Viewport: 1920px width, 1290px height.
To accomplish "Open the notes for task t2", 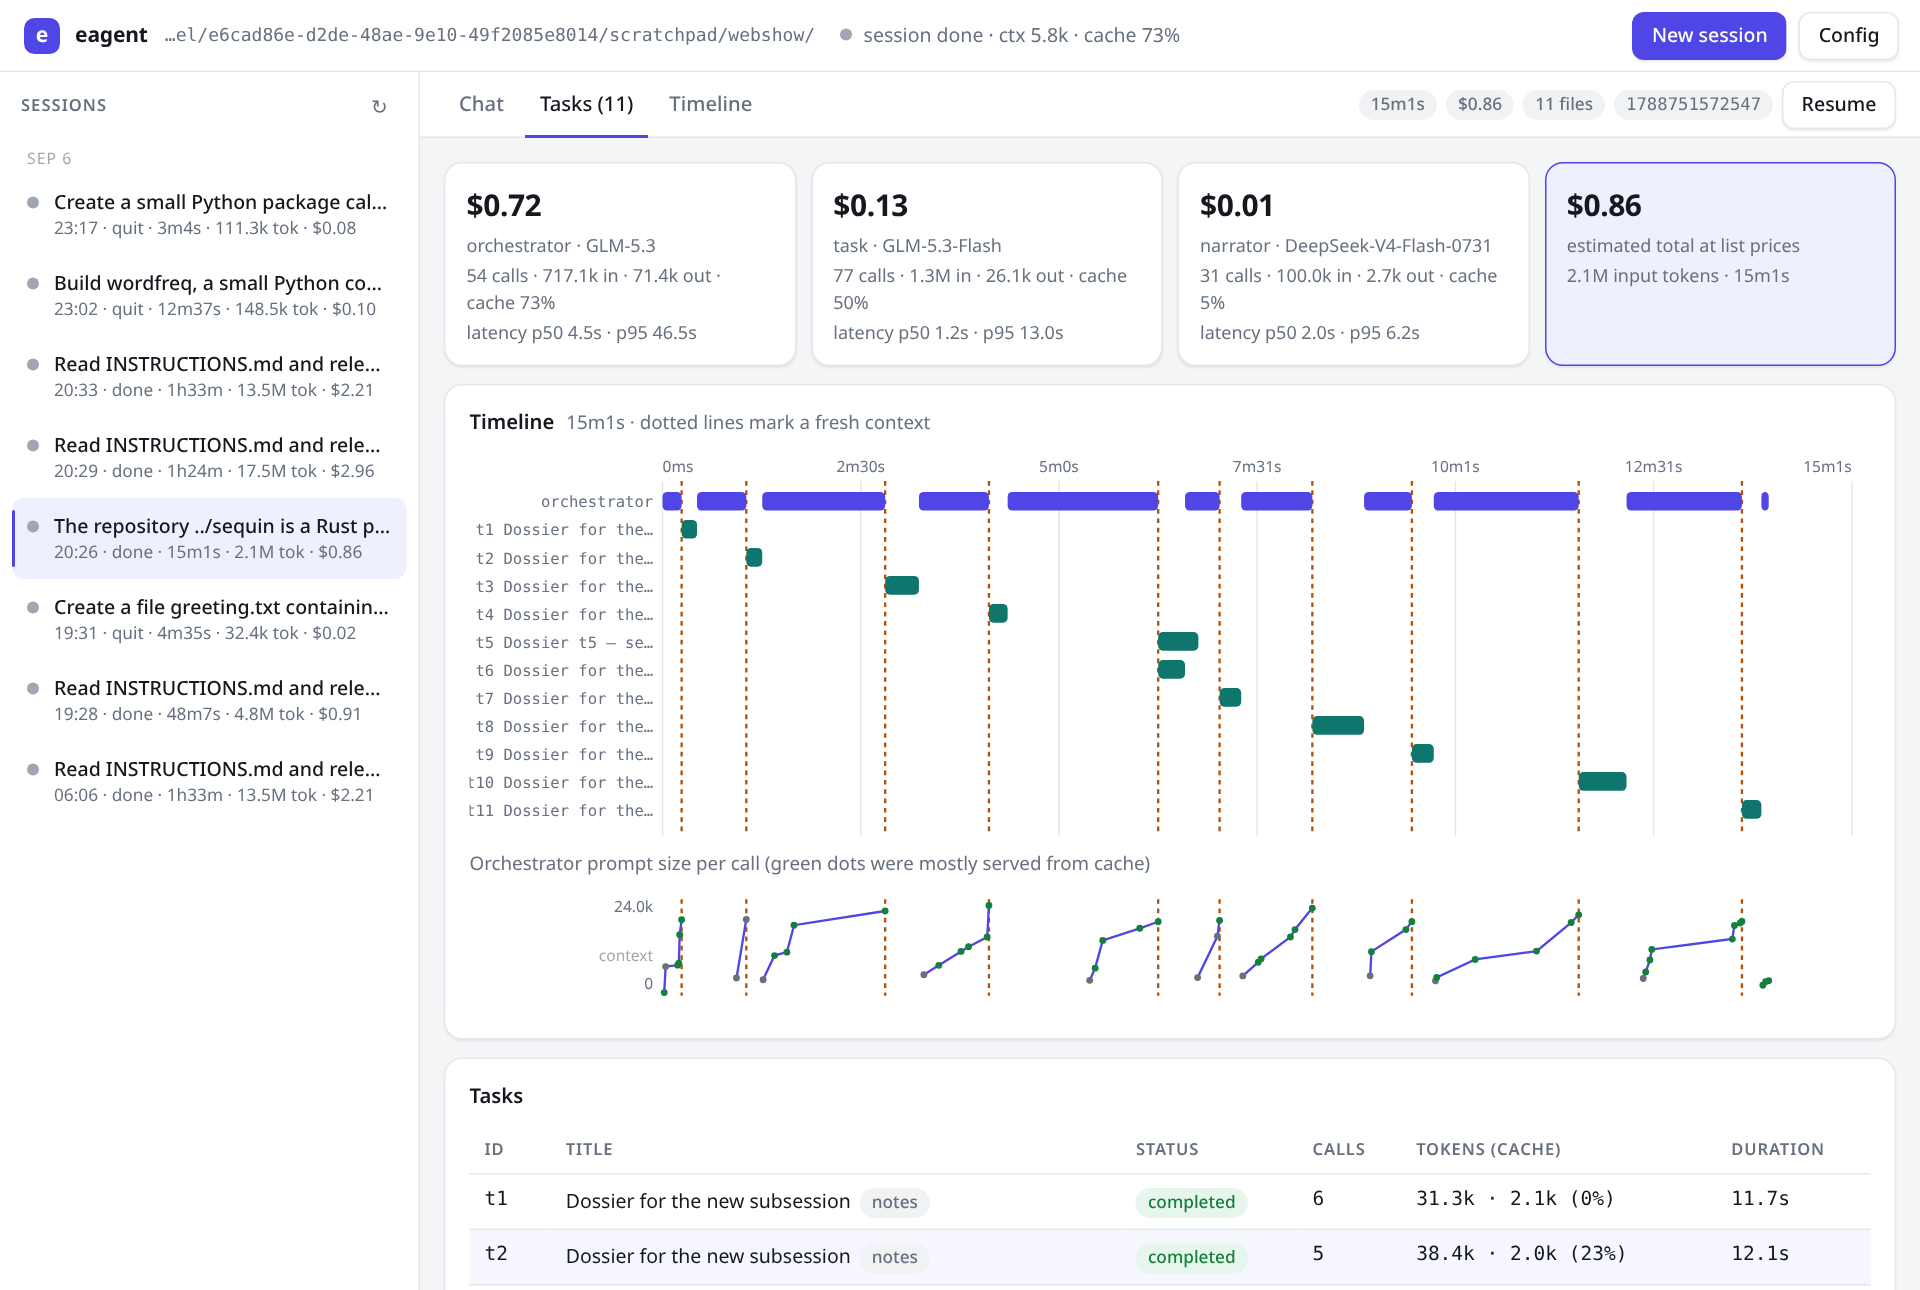I will (894, 1257).
